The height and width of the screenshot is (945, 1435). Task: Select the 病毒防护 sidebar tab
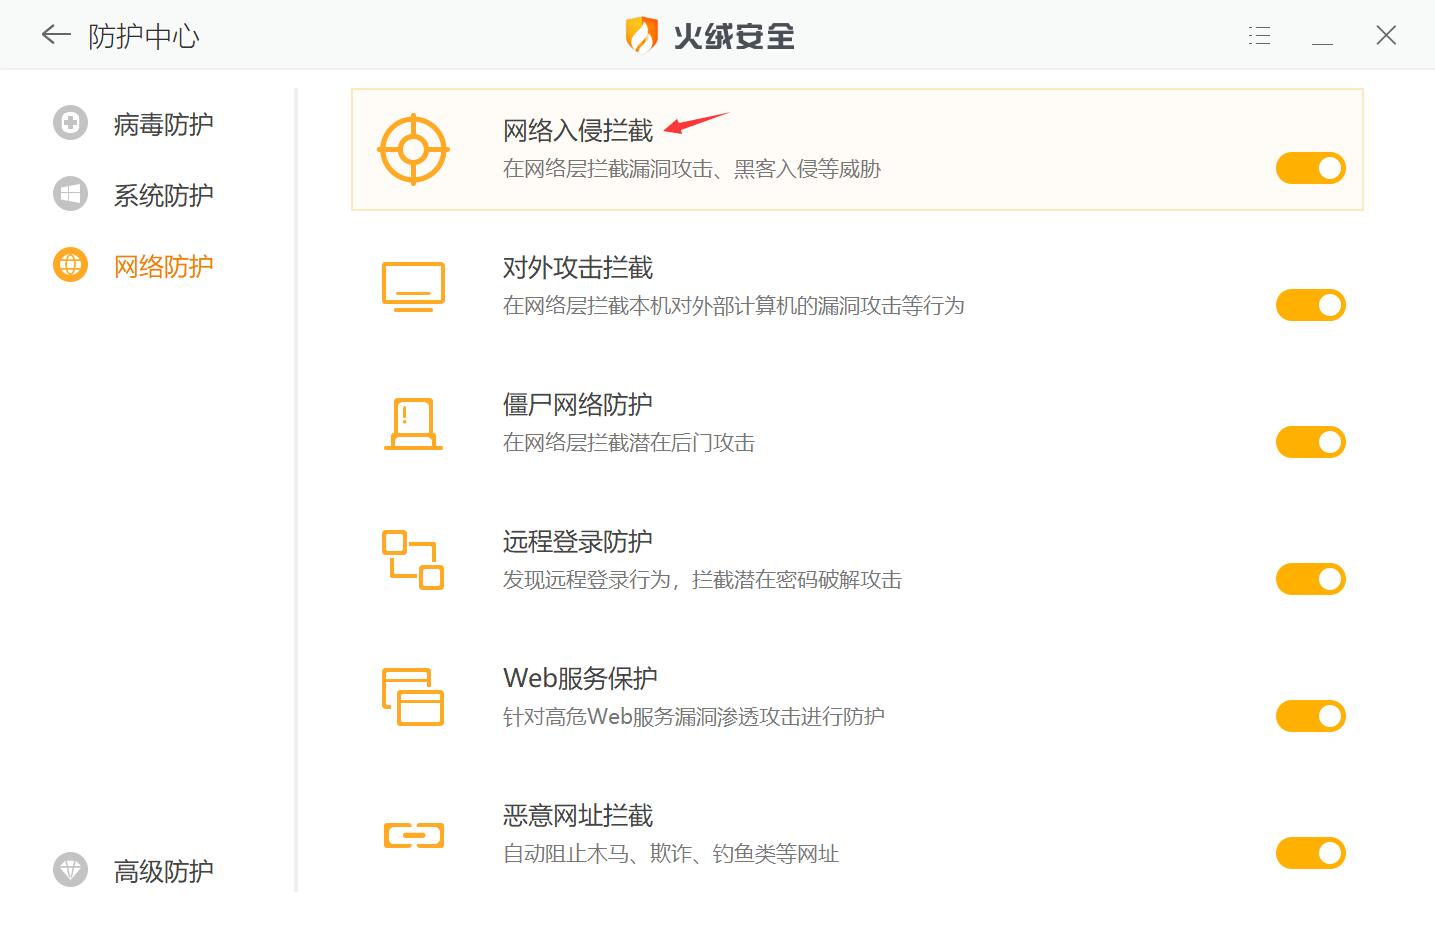click(163, 124)
